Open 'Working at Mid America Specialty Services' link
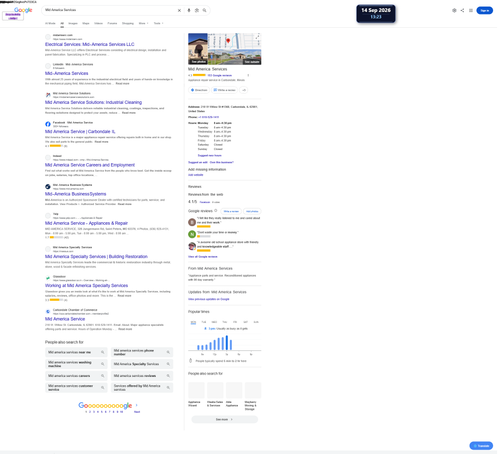 click(x=86, y=286)
